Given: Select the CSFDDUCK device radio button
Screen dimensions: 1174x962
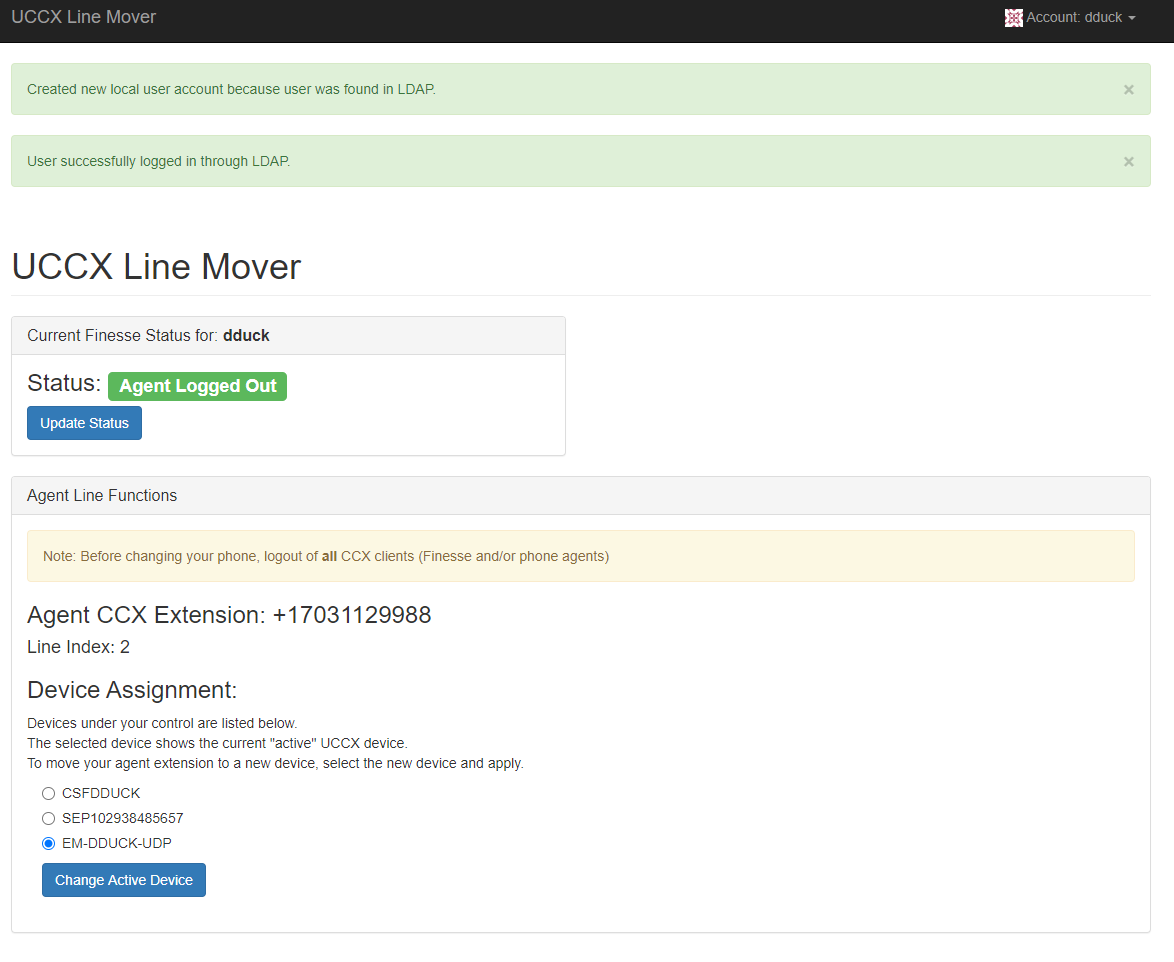Looking at the screenshot, I should tap(49, 794).
